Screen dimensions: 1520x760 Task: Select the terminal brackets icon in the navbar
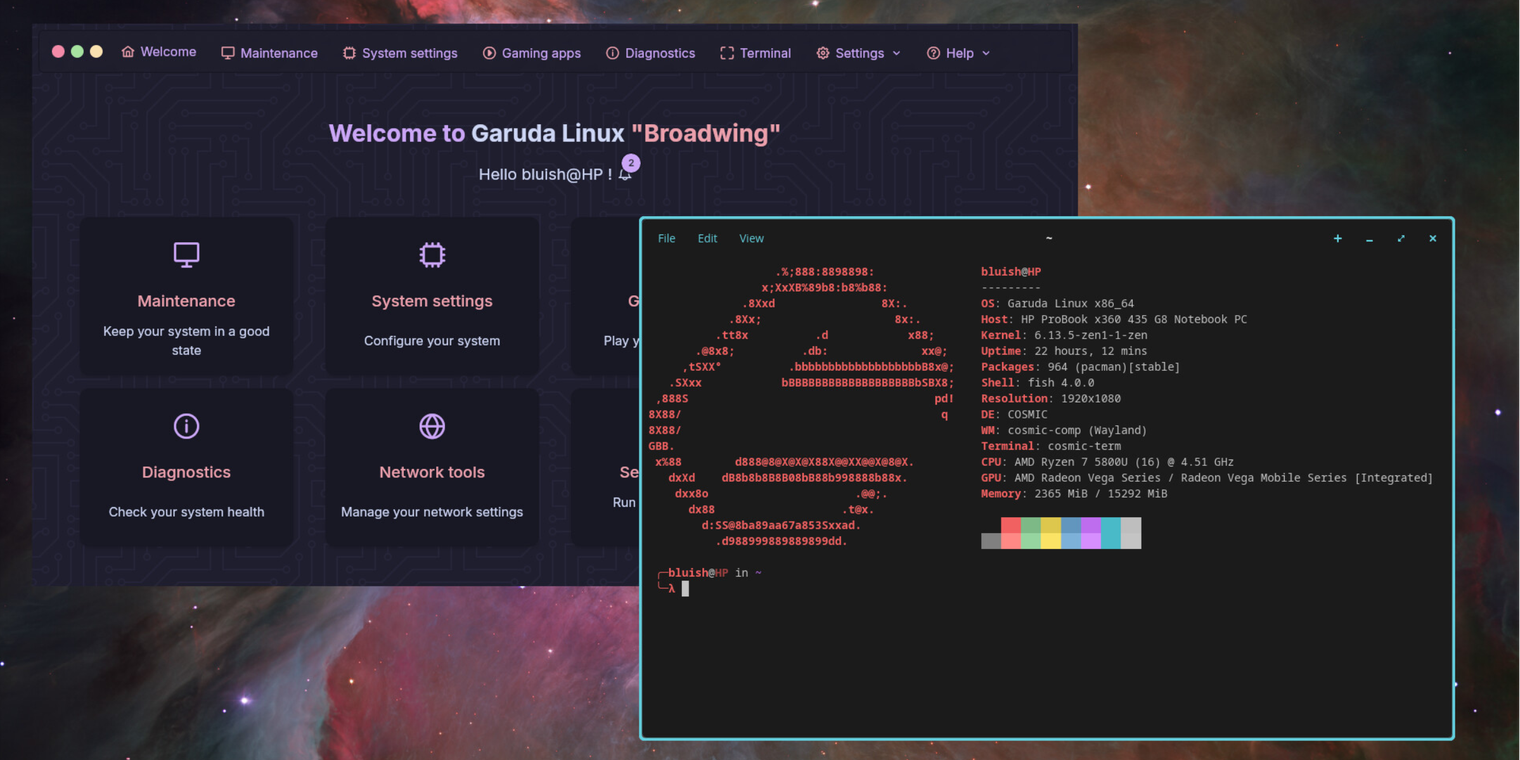click(x=727, y=52)
